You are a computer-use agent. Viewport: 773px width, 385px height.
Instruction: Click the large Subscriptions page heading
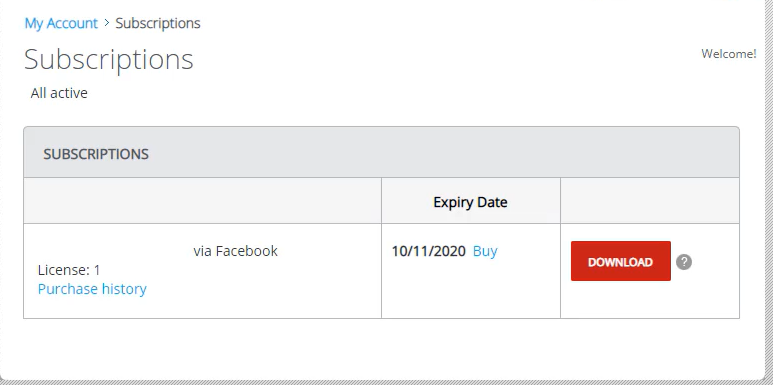click(x=108, y=59)
